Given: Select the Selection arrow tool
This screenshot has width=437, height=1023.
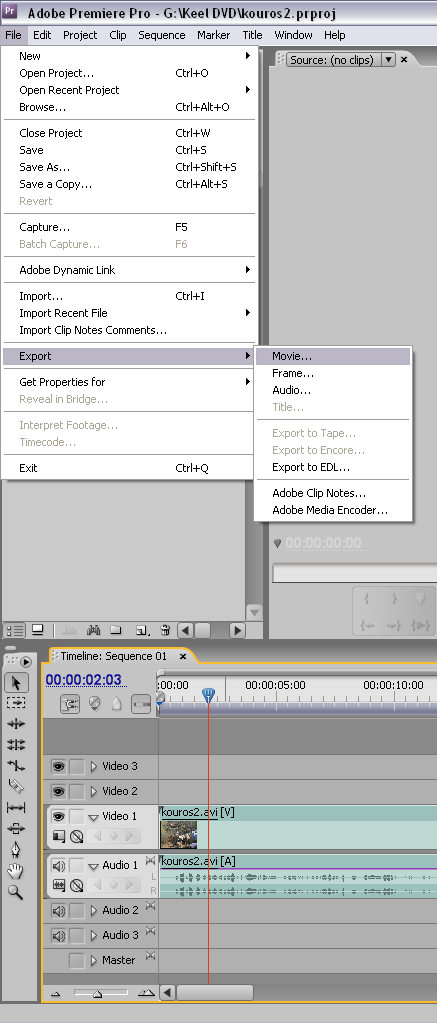Looking at the screenshot, I should pyautogui.click(x=16, y=682).
